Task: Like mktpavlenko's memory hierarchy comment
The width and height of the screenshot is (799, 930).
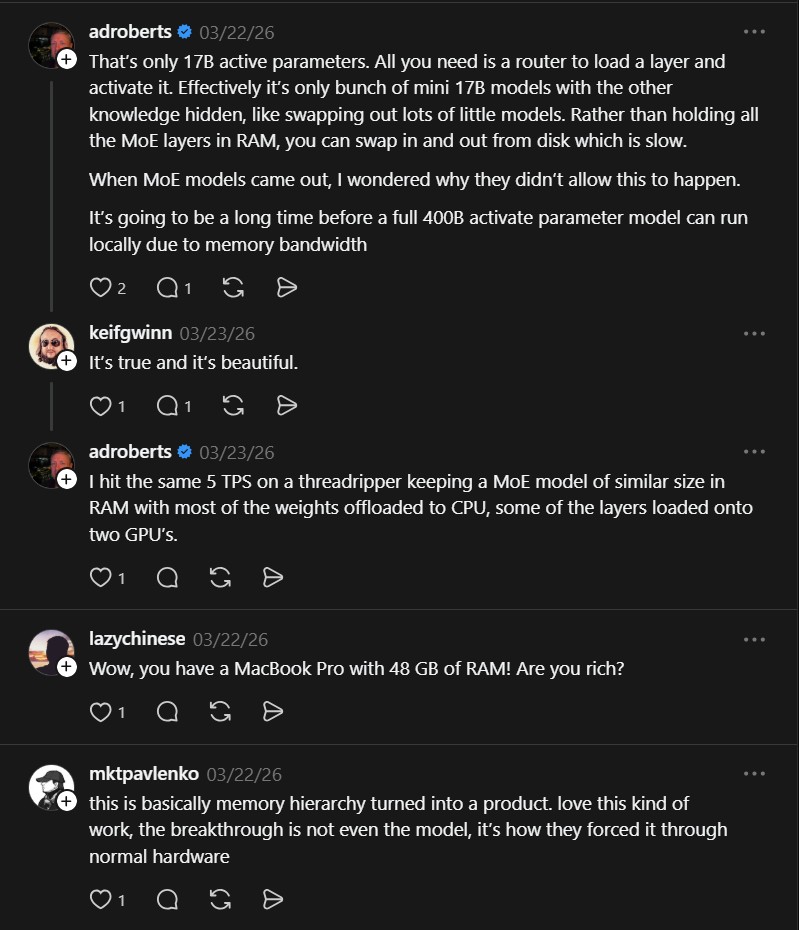Action: (x=100, y=900)
